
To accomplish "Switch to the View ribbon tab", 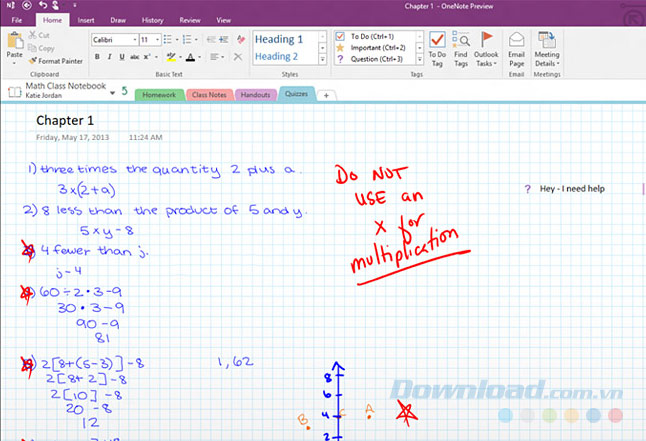I will (x=224, y=20).
